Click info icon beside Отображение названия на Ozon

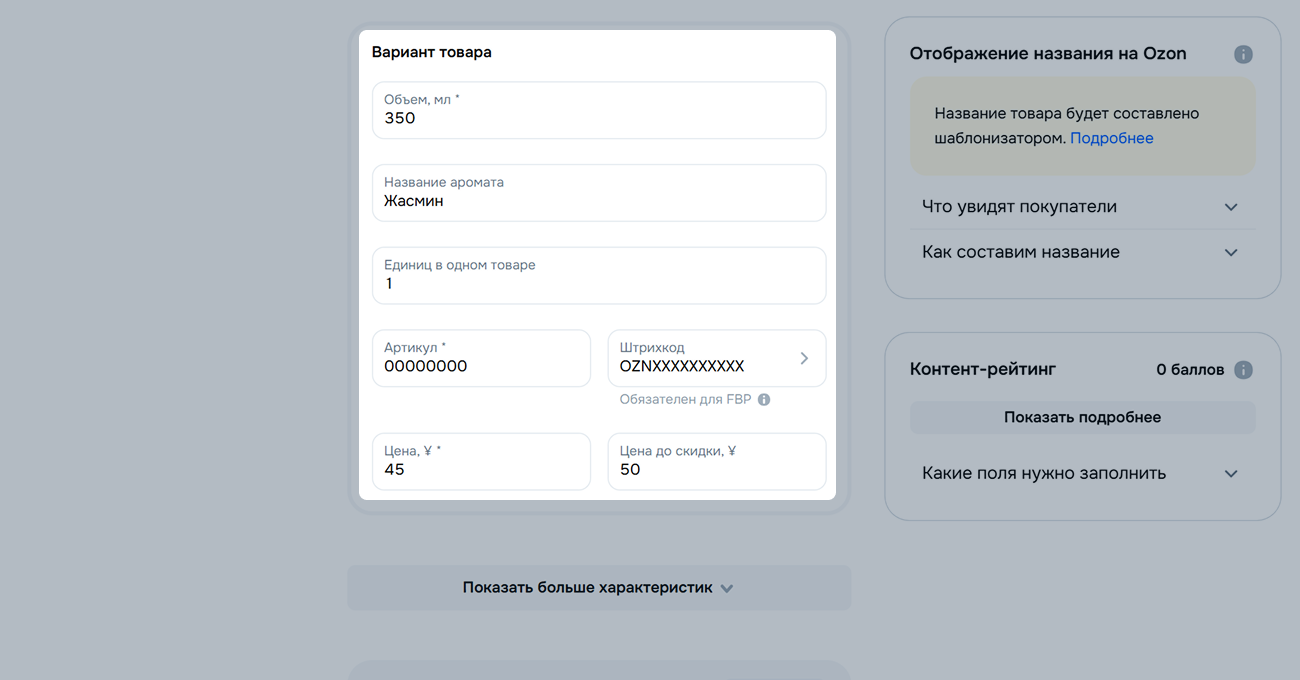(1243, 54)
